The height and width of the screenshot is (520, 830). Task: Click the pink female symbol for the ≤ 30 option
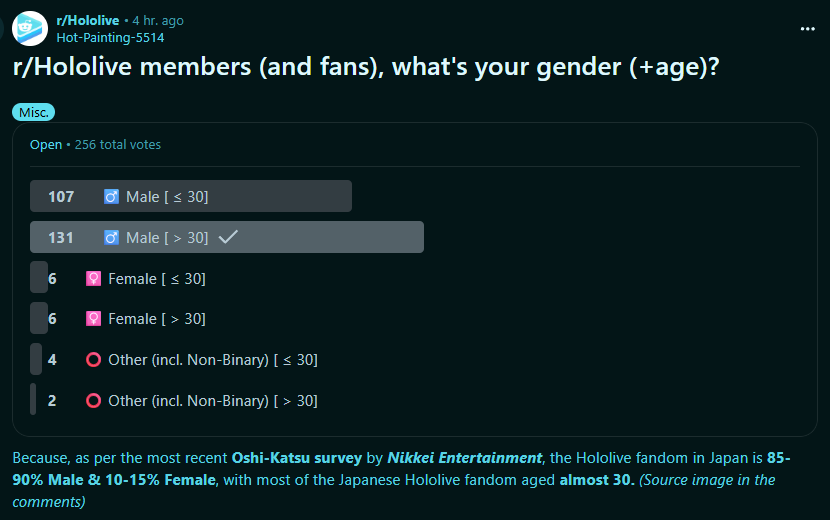pyautogui.click(x=93, y=279)
